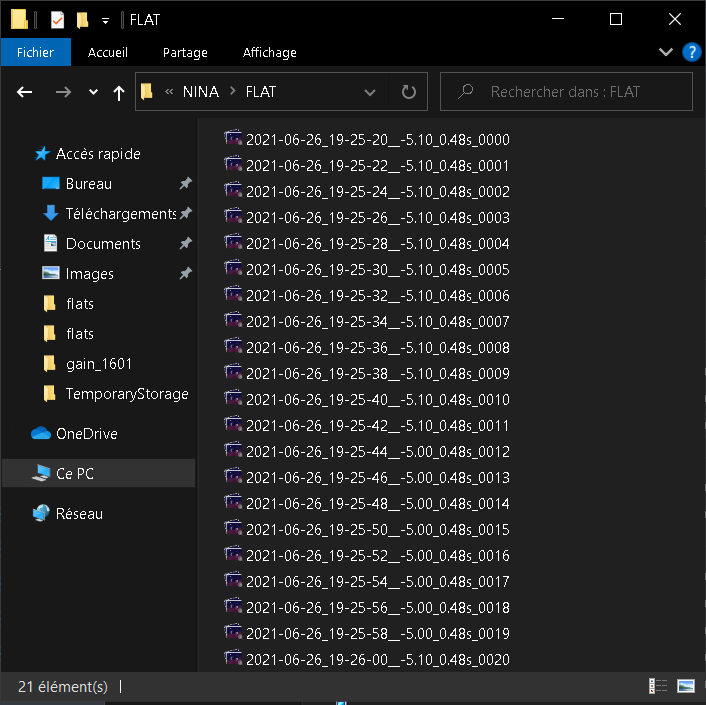Click the Up one level arrow
Screen dimensions: 706x705
(x=119, y=92)
